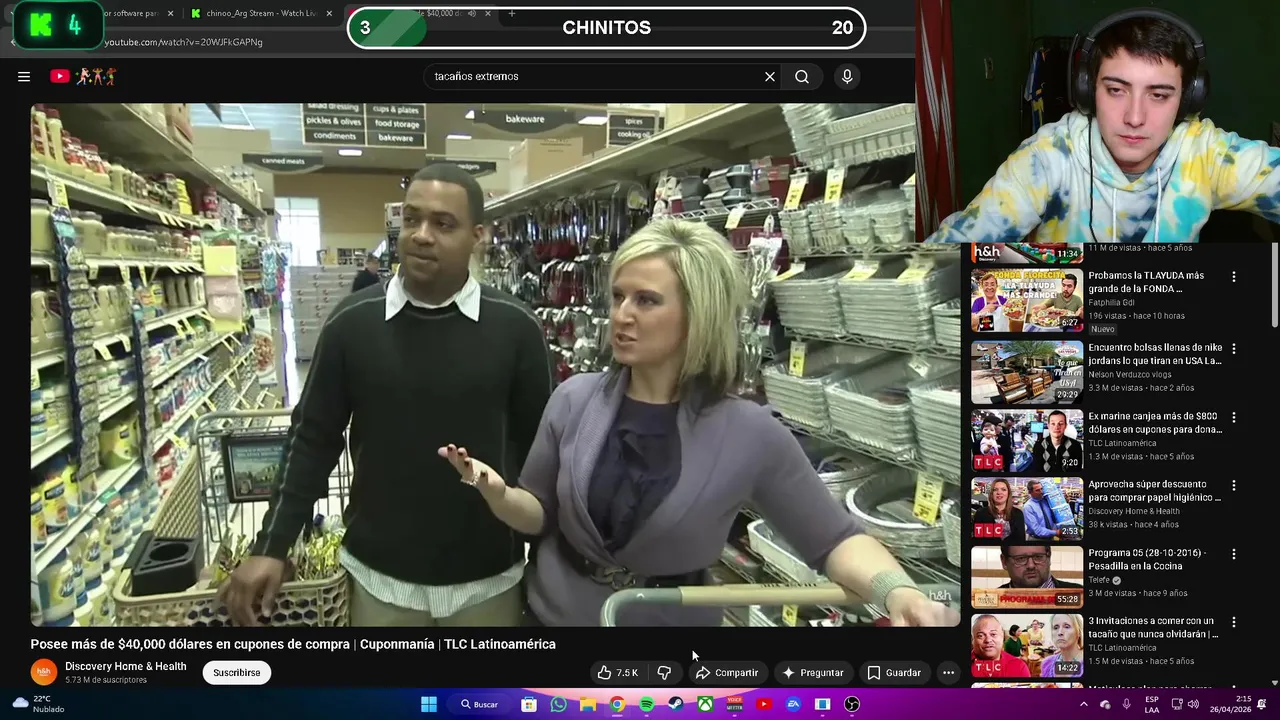
Task: Click the page's vertical scrollbar
Action: pyautogui.click(x=1274, y=284)
